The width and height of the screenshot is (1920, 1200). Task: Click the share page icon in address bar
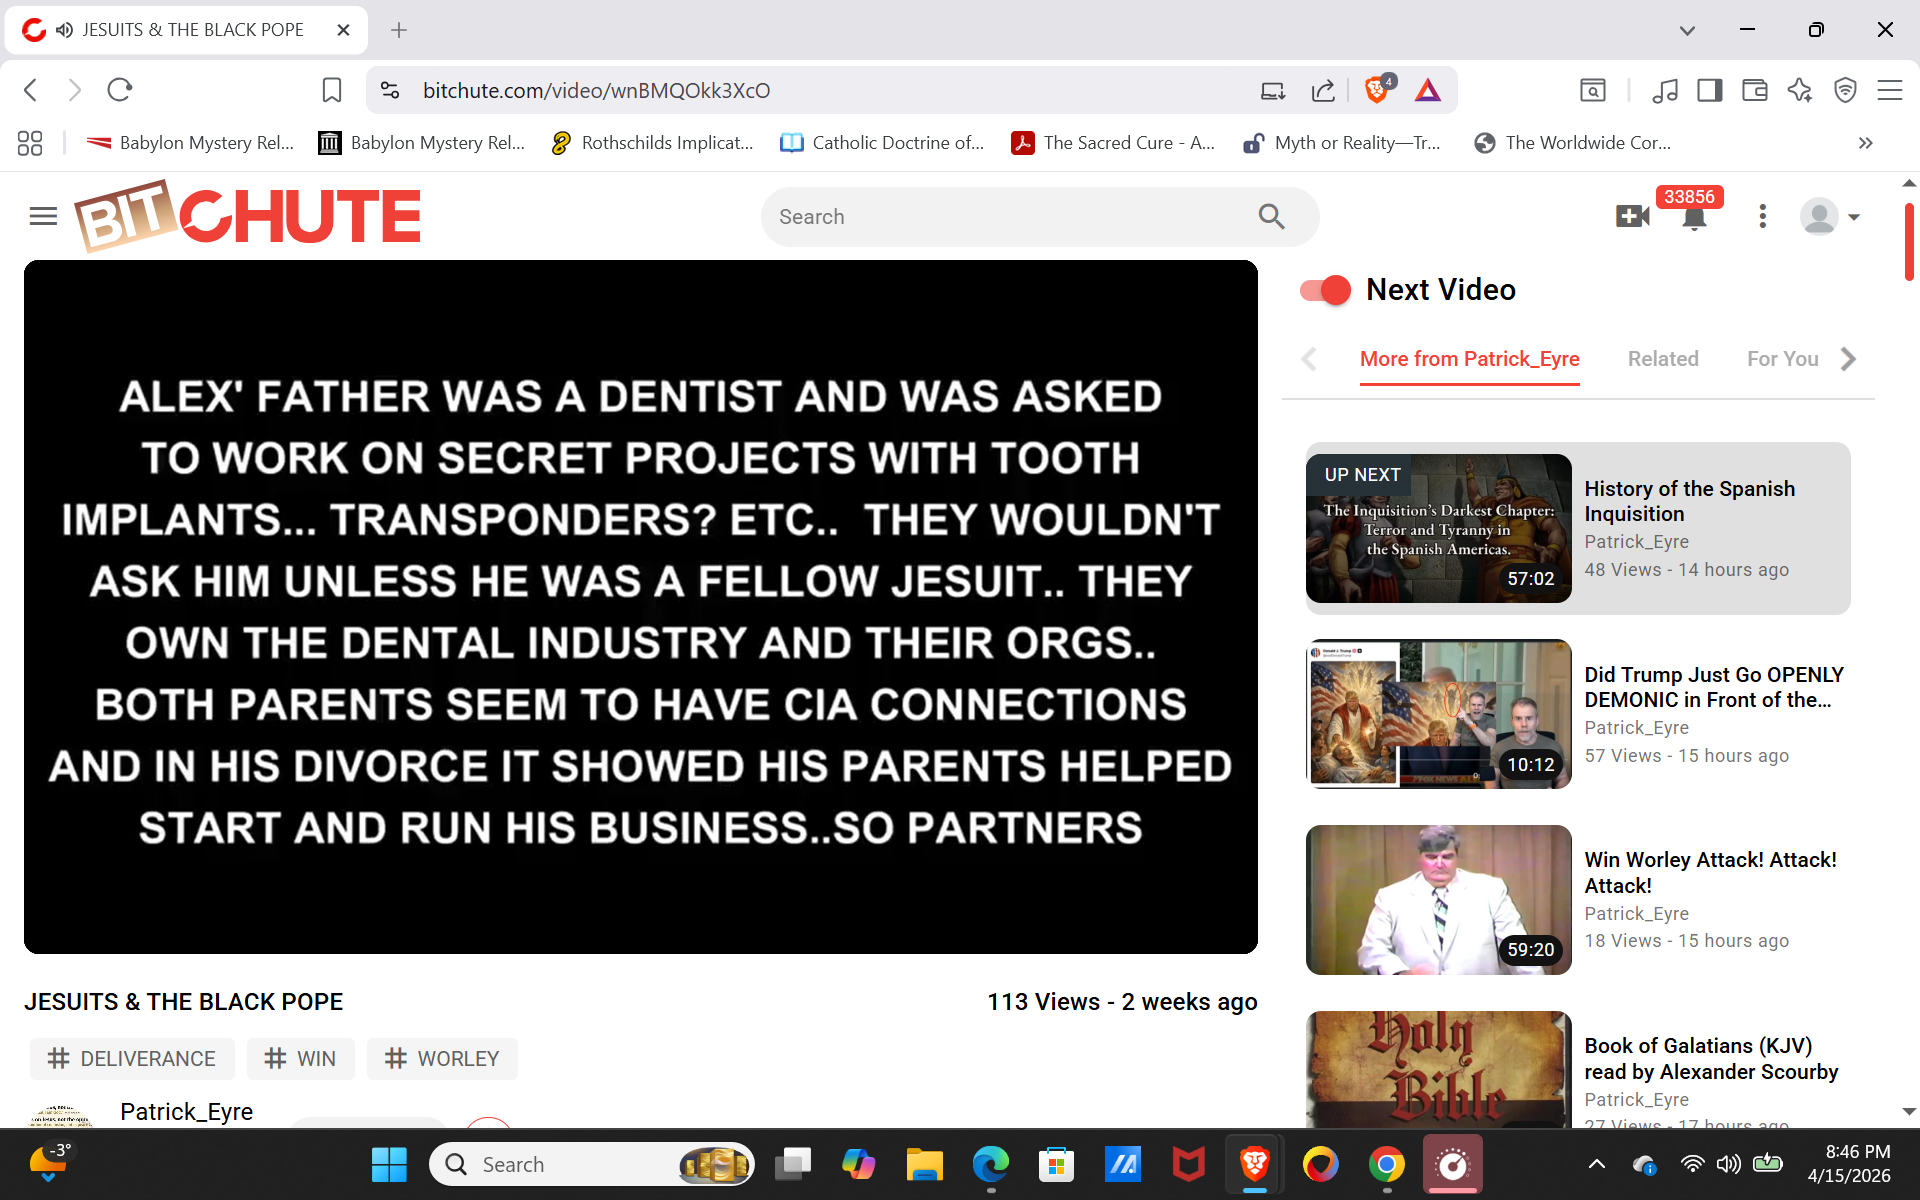pos(1323,91)
